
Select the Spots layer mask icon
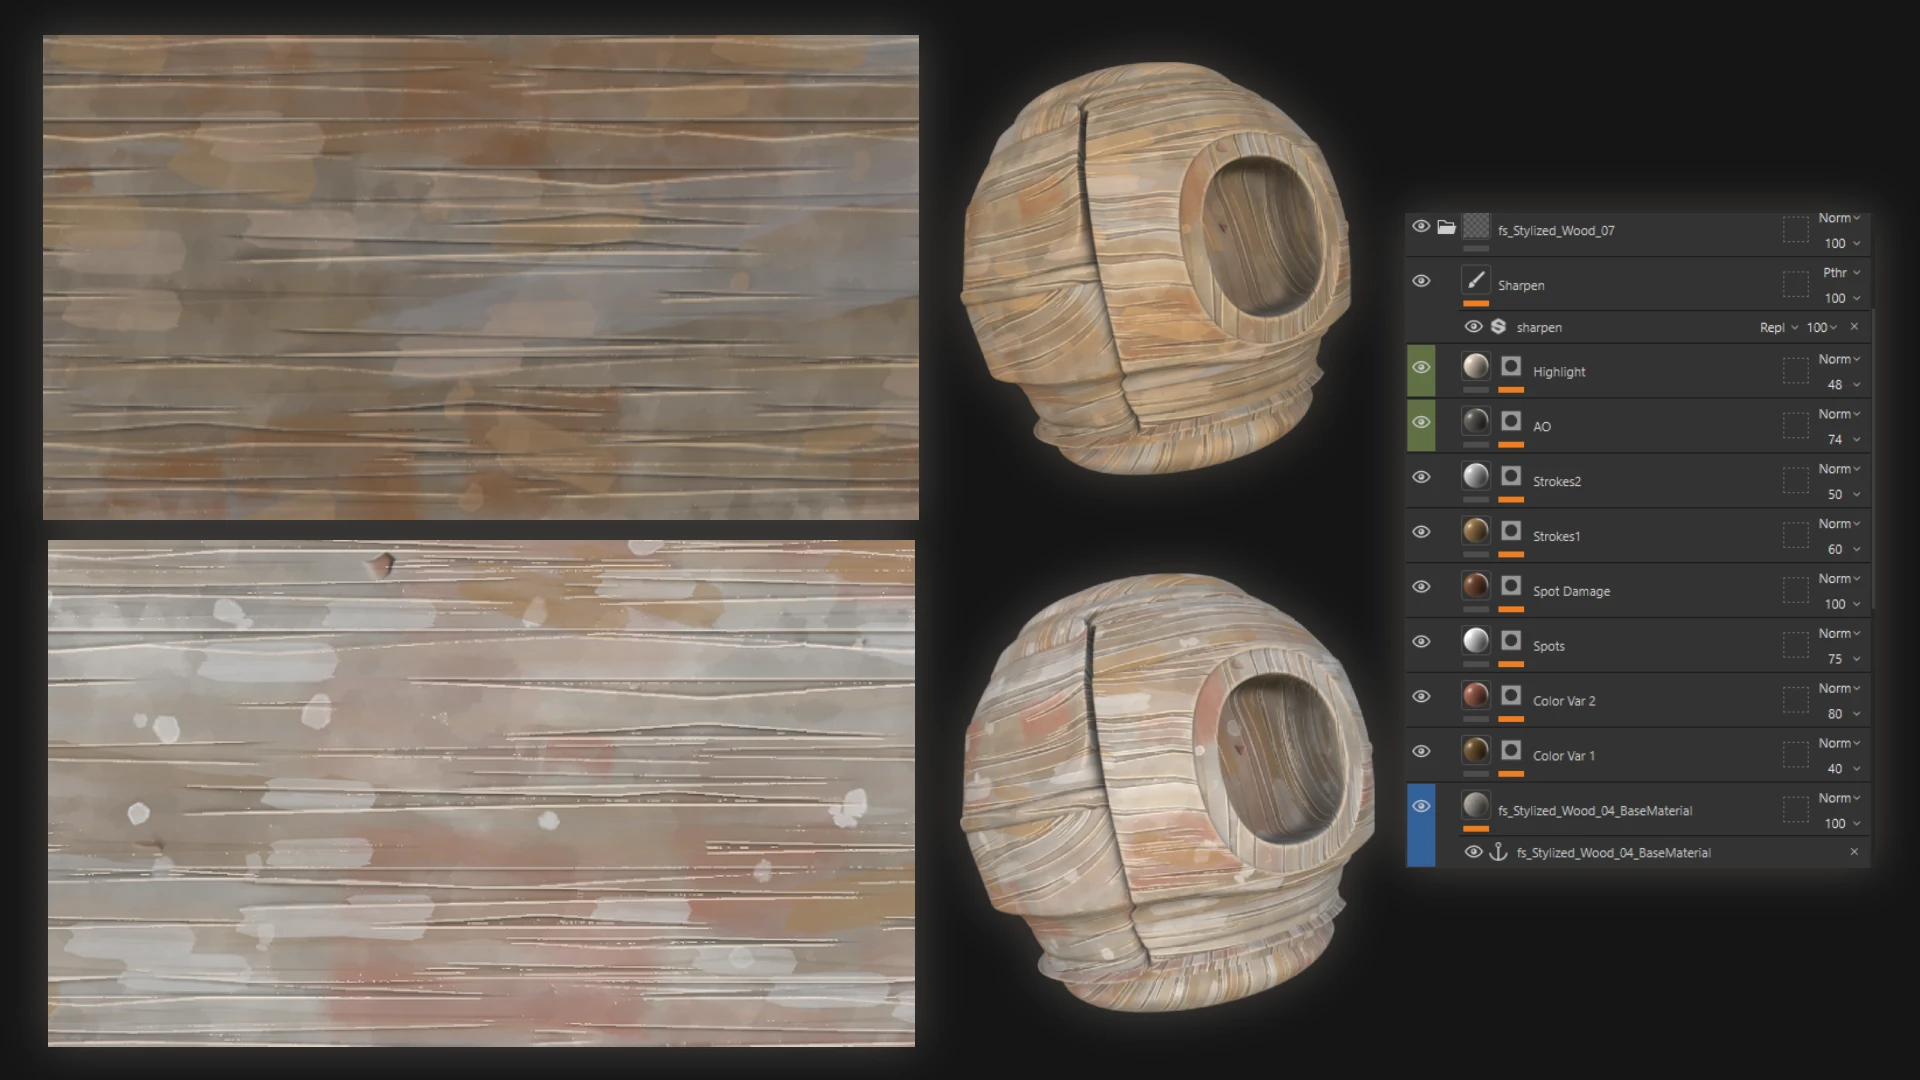[1511, 641]
